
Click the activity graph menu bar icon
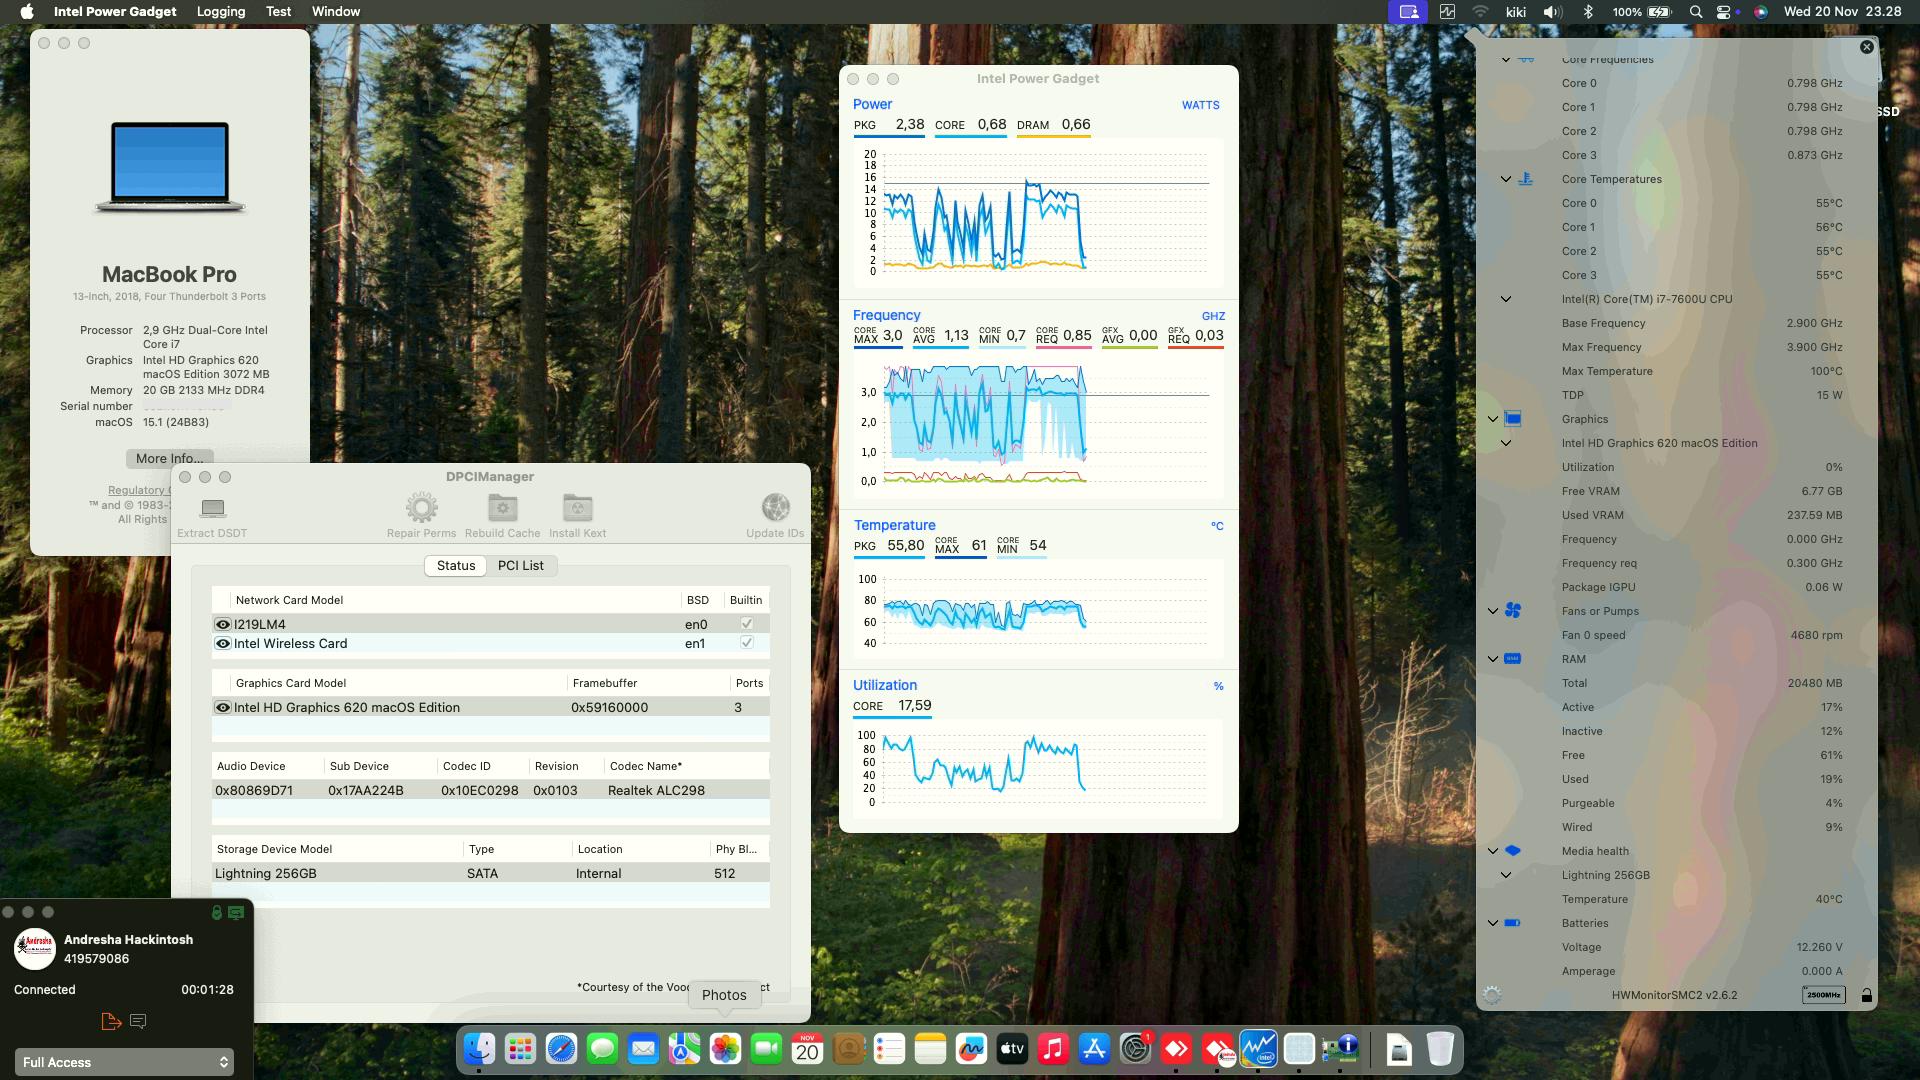pos(1447,12)
